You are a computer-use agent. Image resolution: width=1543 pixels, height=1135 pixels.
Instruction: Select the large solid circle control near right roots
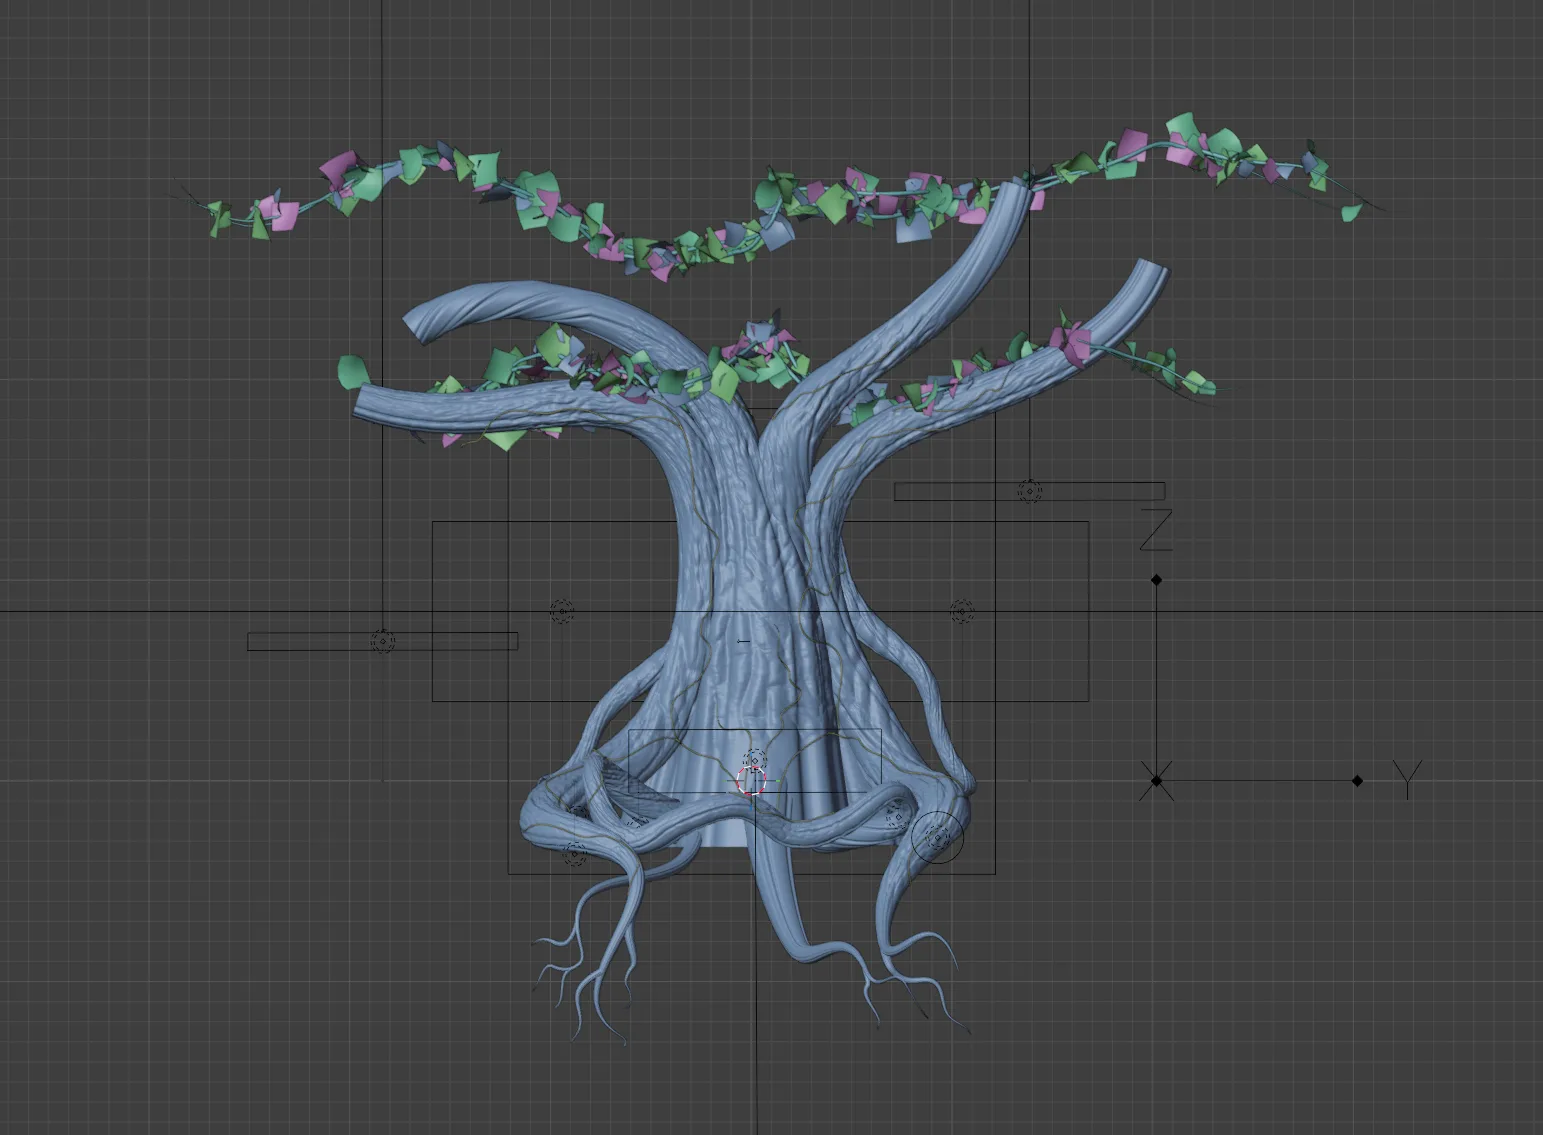coord(937,837)
